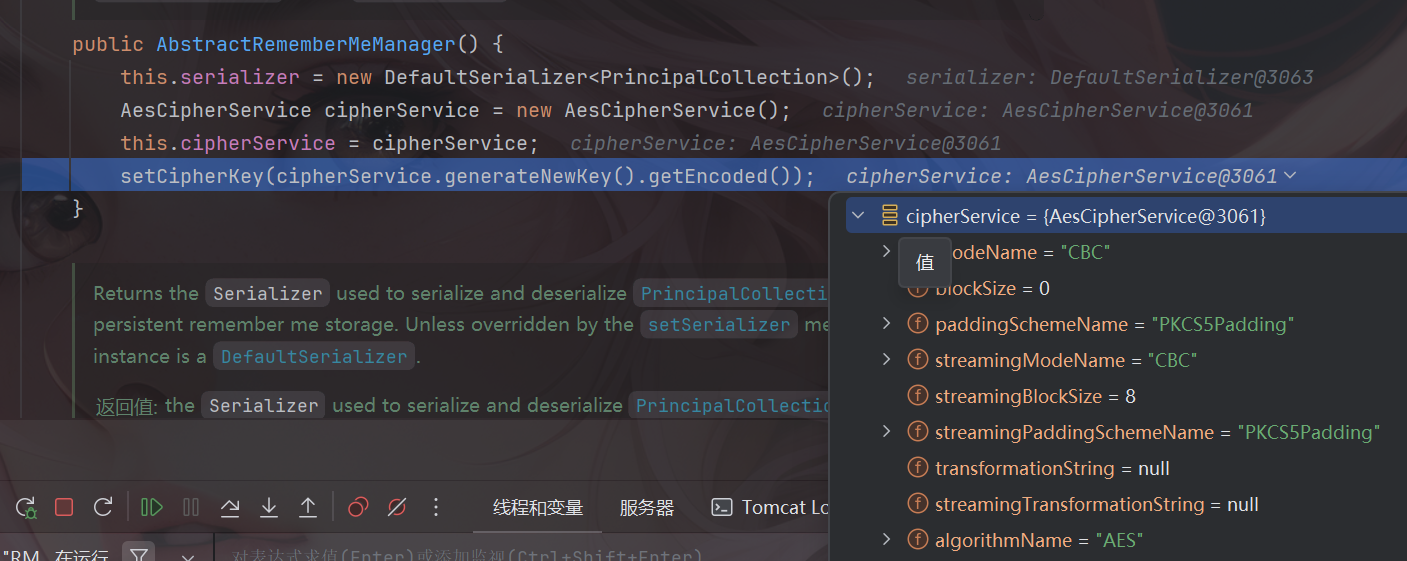The image size is (1407, 561).
Task: Select cipherService = {AesCipherService@3061} row
Action: tap(1126, 216)
